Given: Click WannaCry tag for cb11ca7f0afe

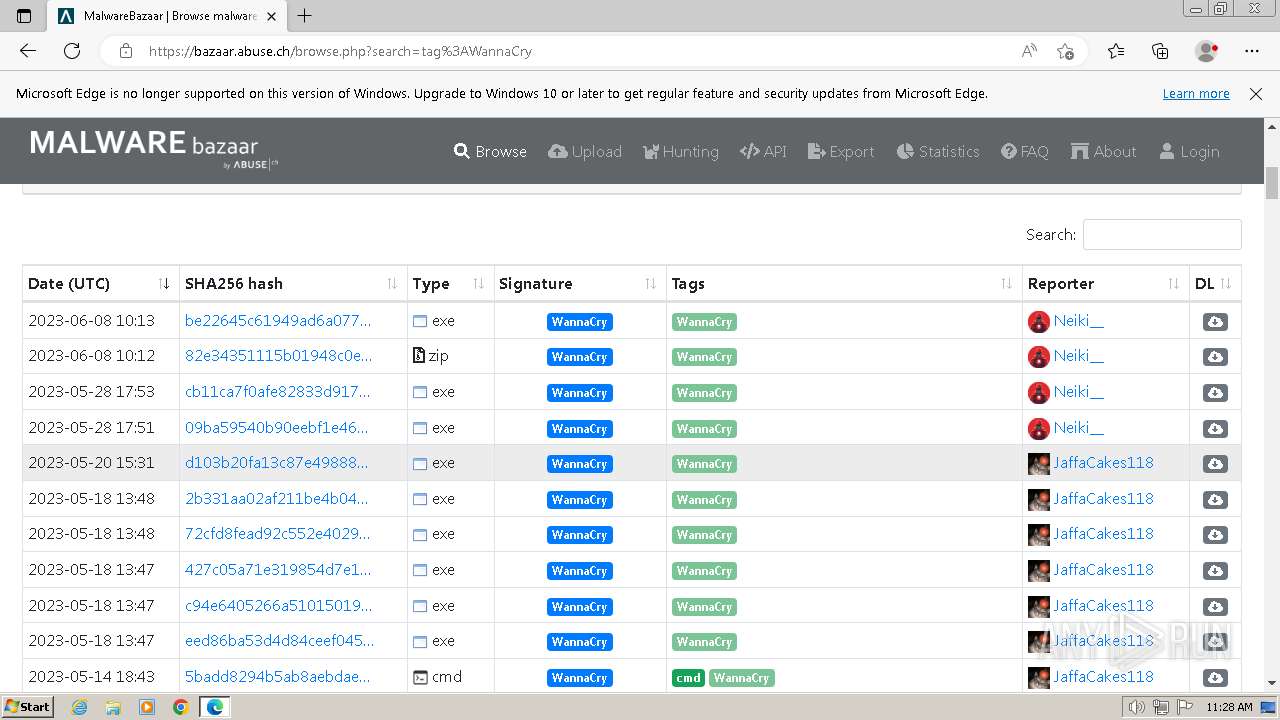Looking at the screenshot, I should click(704, 393).
